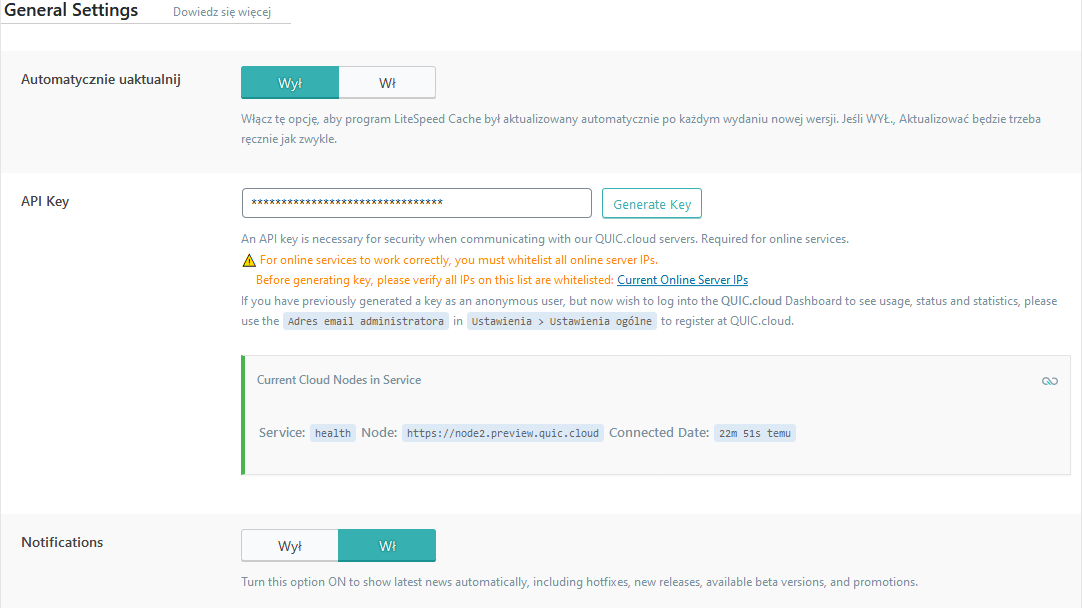Click the link icon in Cloud Nodes box

coord(1050,381)
